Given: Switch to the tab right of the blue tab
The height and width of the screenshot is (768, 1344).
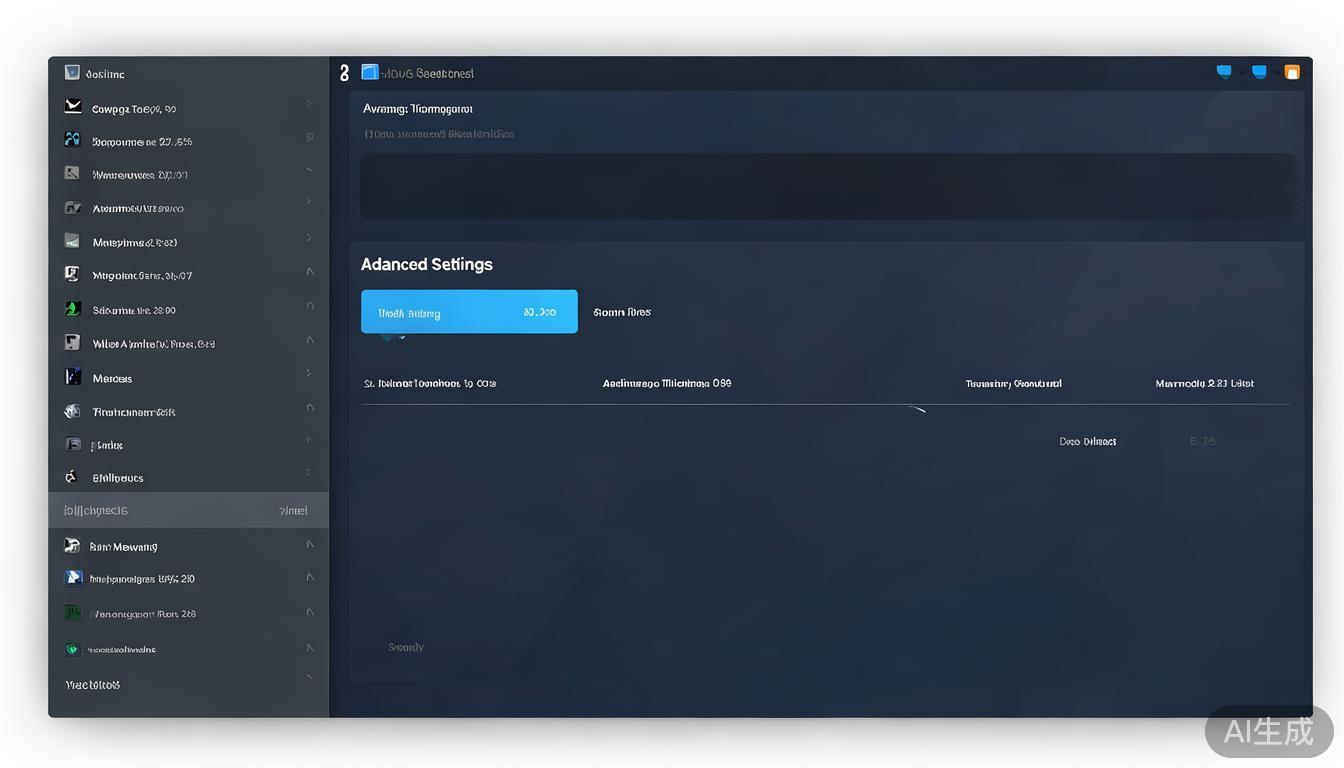Looking at the screenshot, I should click(x=622, y=312).
